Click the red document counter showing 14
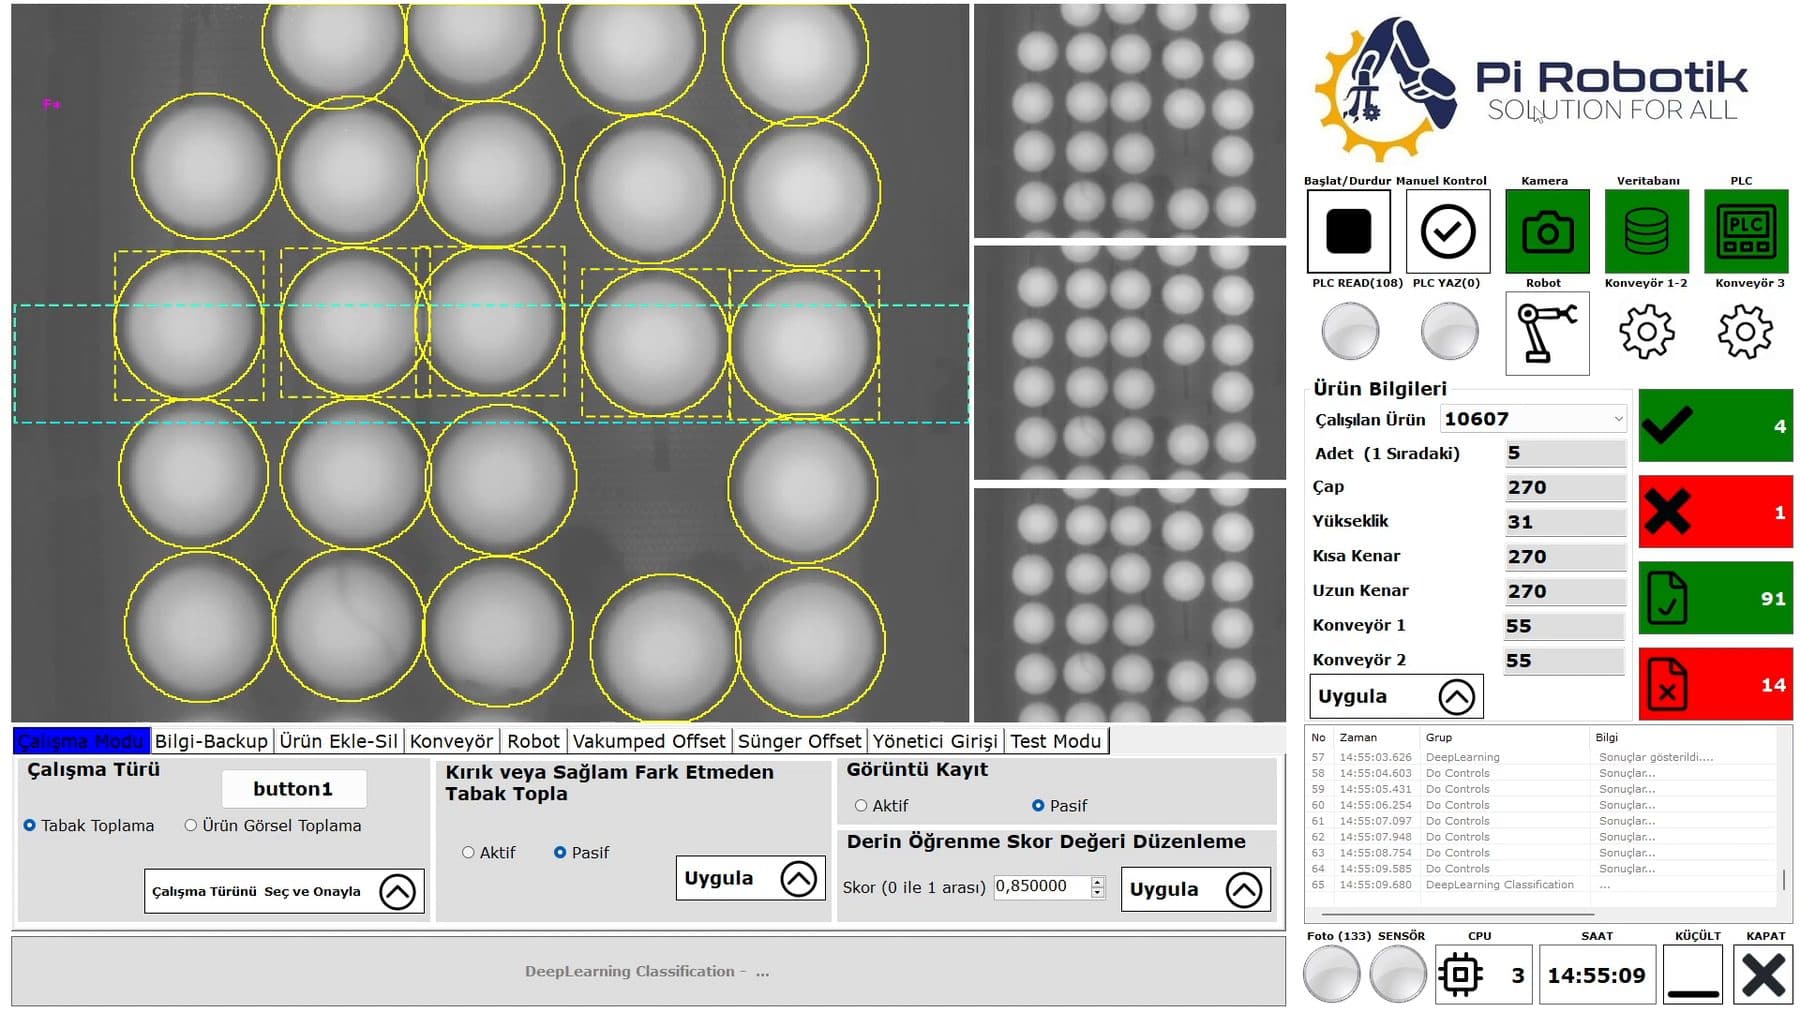 1715,684
